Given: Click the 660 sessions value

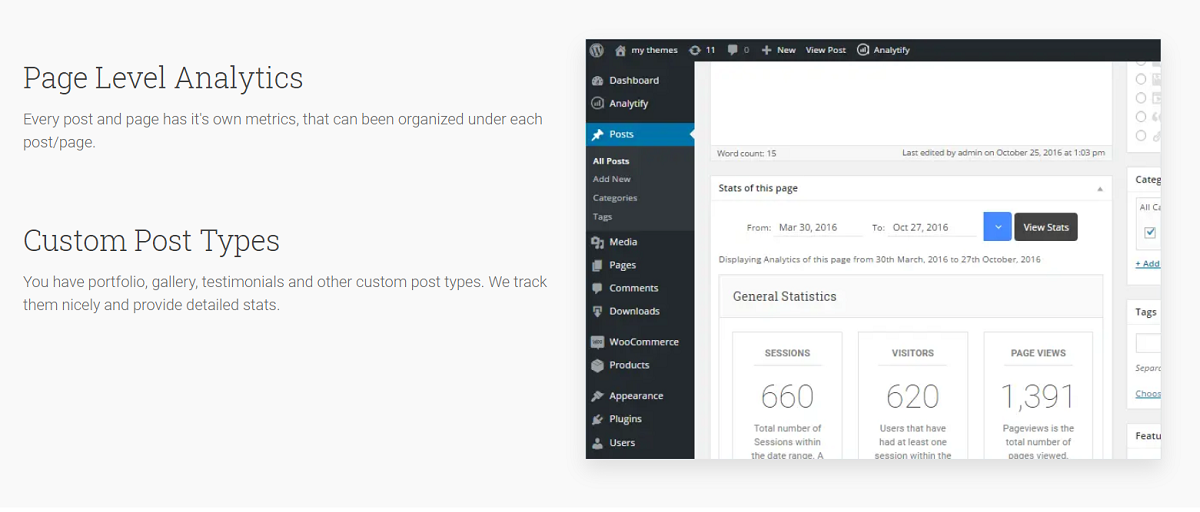Looking at the screenshot, I should (788, 397).
